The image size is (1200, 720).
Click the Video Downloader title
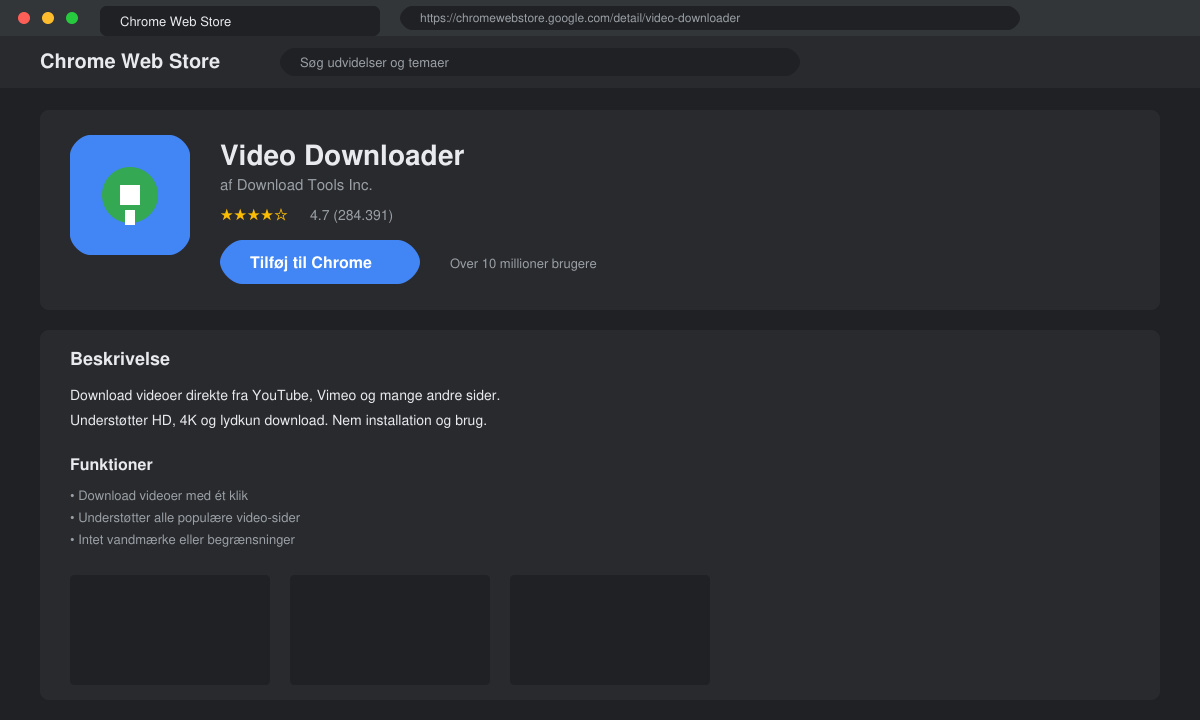click(x=342, y=155)
